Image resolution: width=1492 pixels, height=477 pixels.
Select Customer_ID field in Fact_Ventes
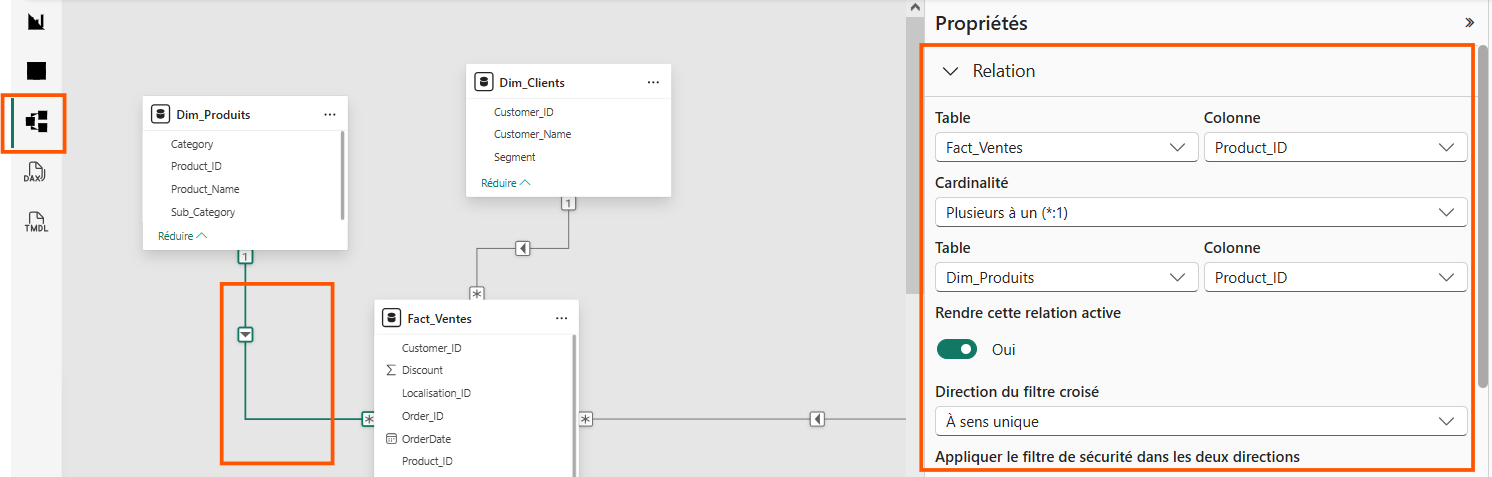click(432, 348)
